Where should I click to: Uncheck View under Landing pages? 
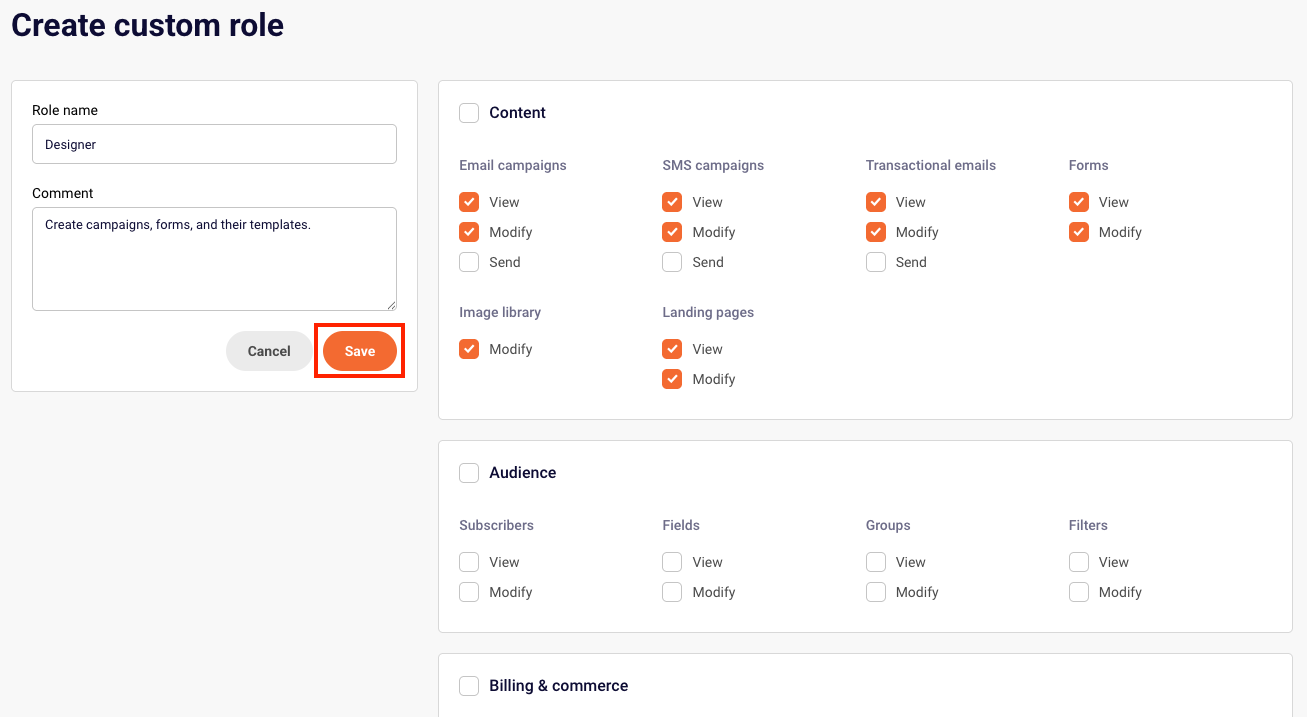(x=672, y=349)
